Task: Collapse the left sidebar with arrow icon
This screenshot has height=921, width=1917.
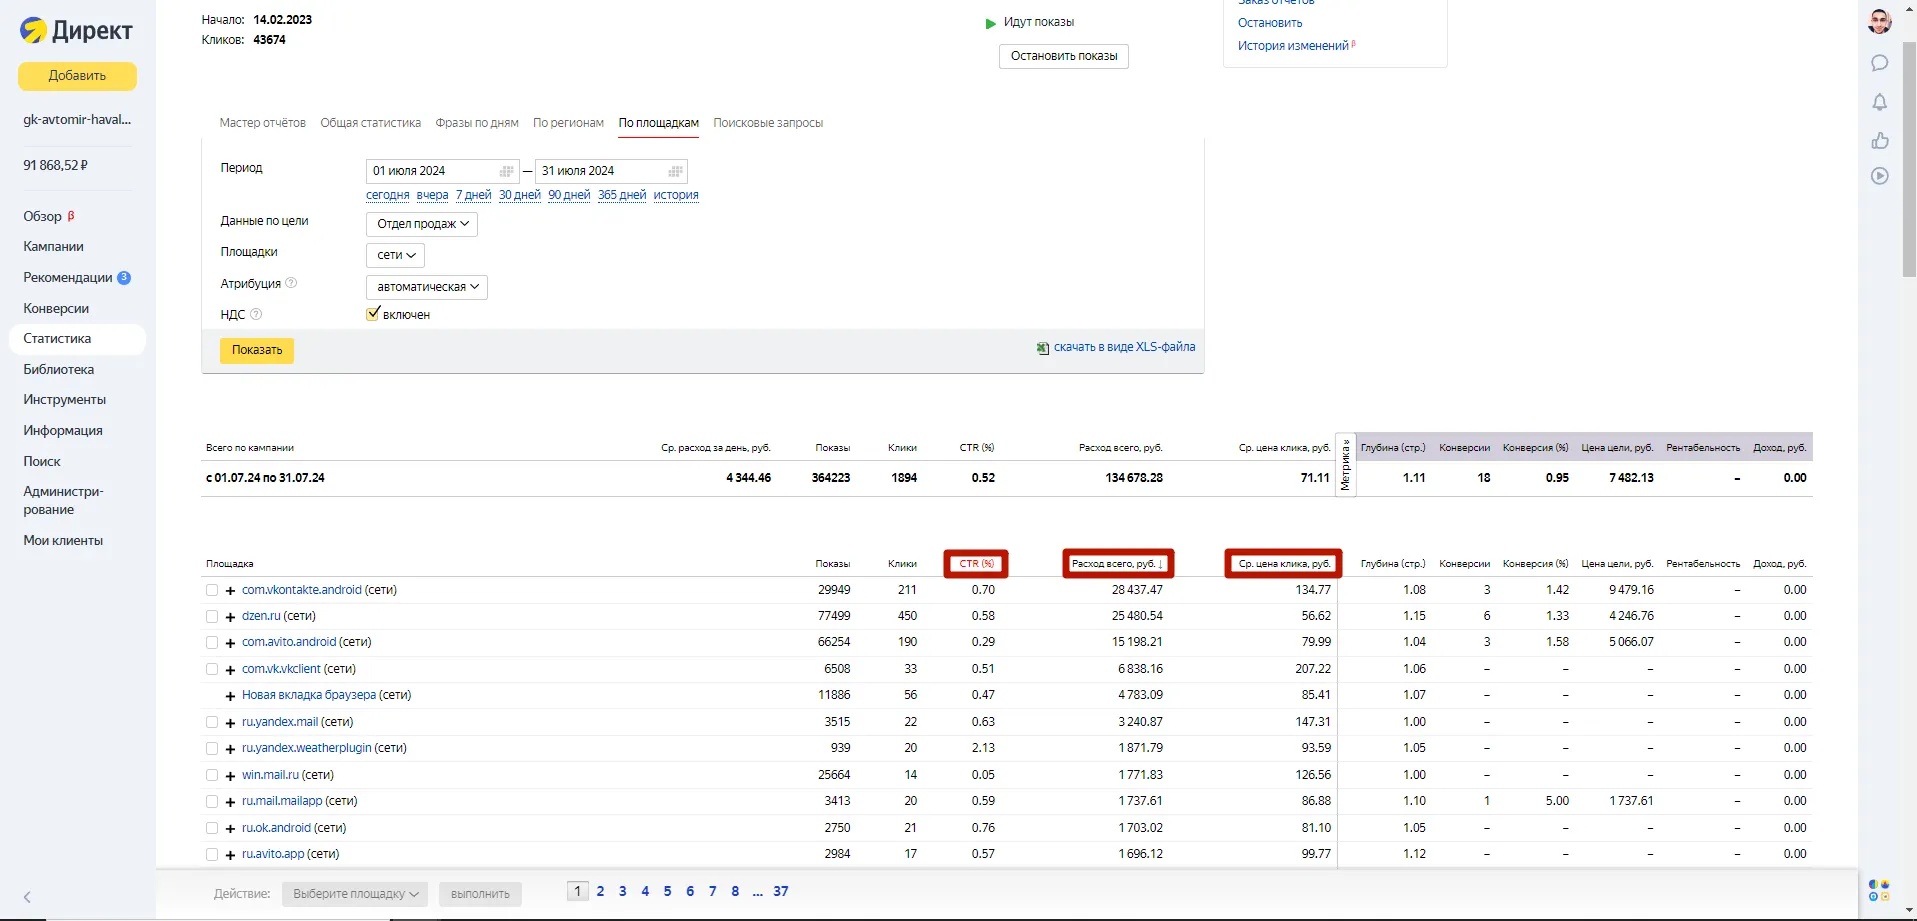Action: coord(27,897)
